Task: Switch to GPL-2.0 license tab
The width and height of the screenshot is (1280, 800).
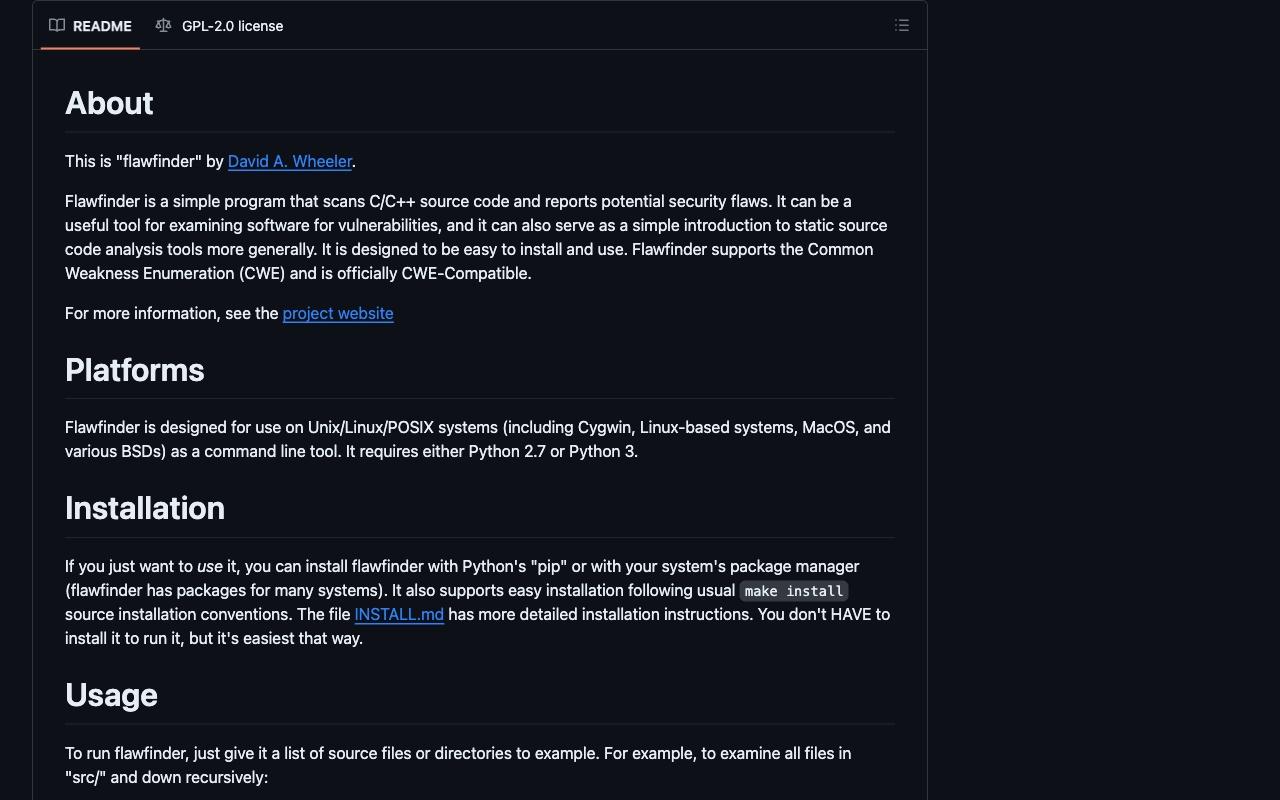Action: 220,26
